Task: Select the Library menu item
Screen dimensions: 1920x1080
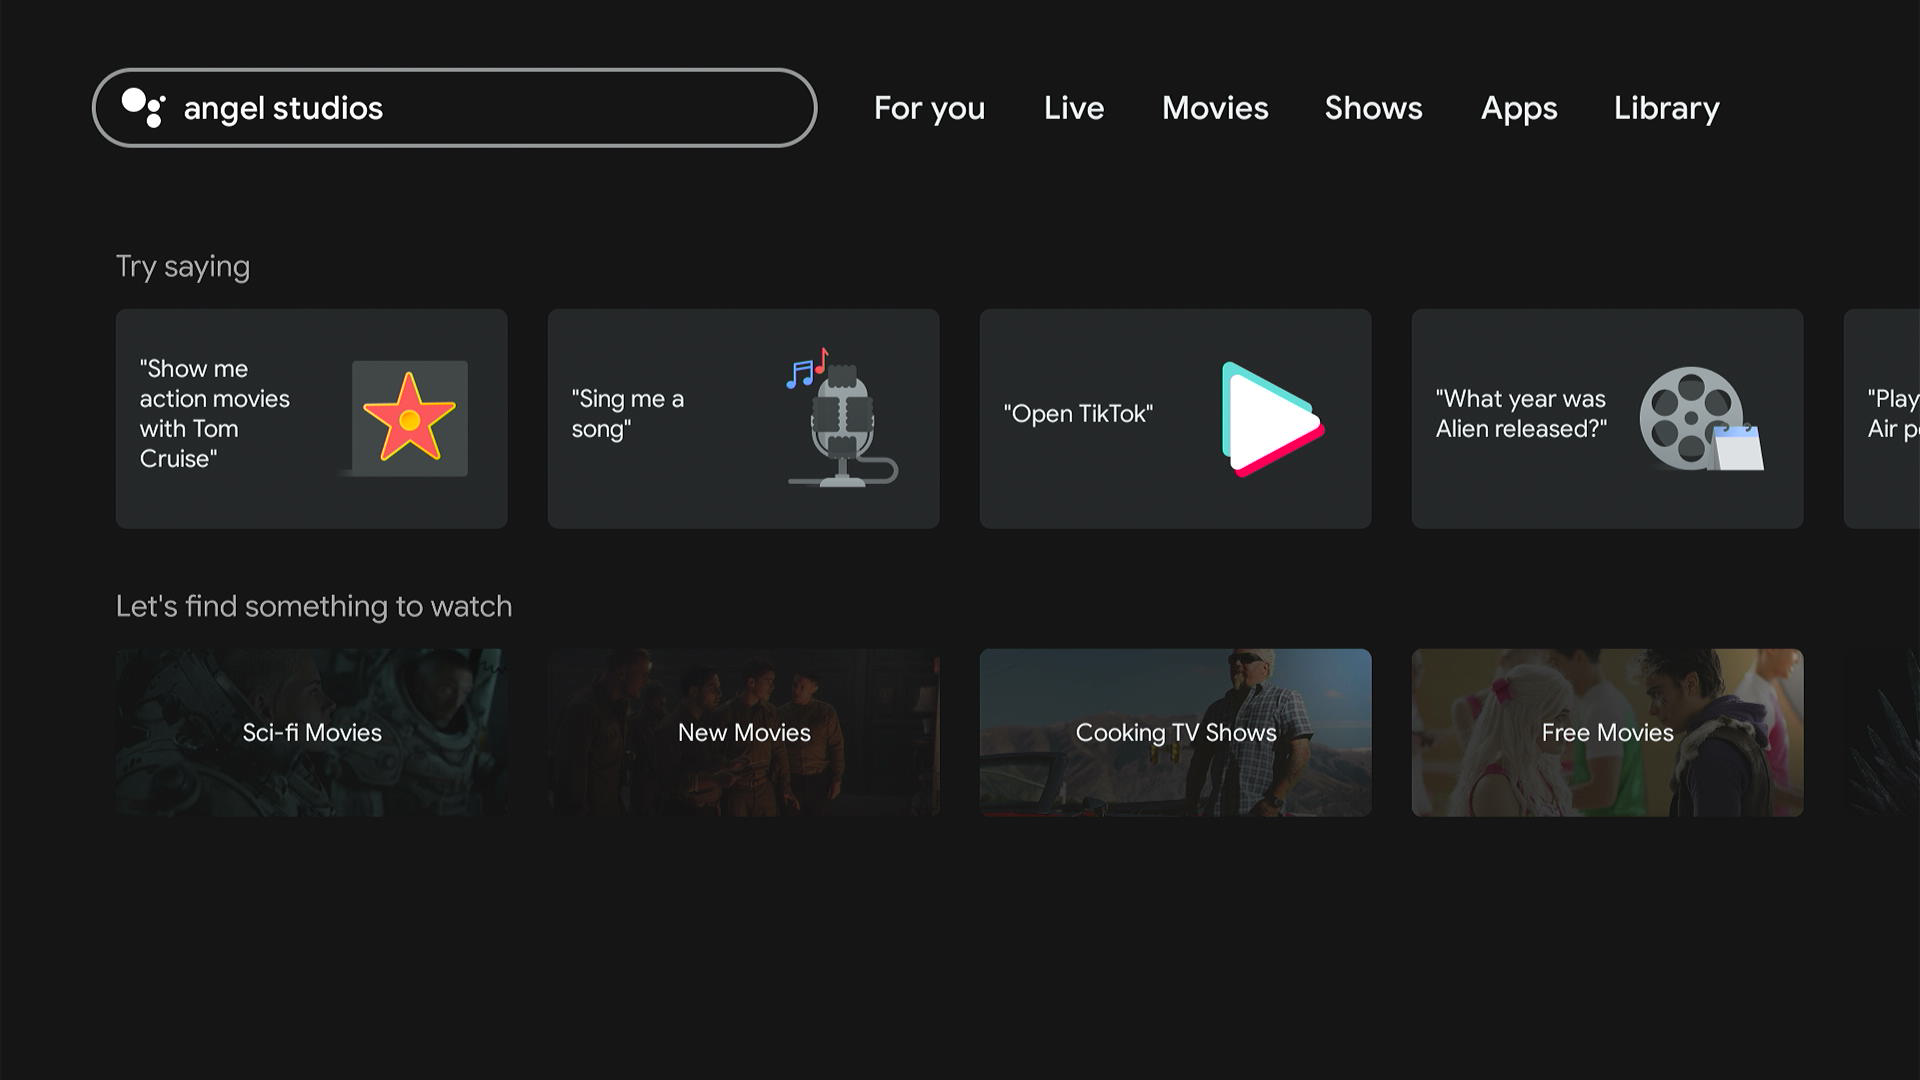Action: coord(1665,108)
